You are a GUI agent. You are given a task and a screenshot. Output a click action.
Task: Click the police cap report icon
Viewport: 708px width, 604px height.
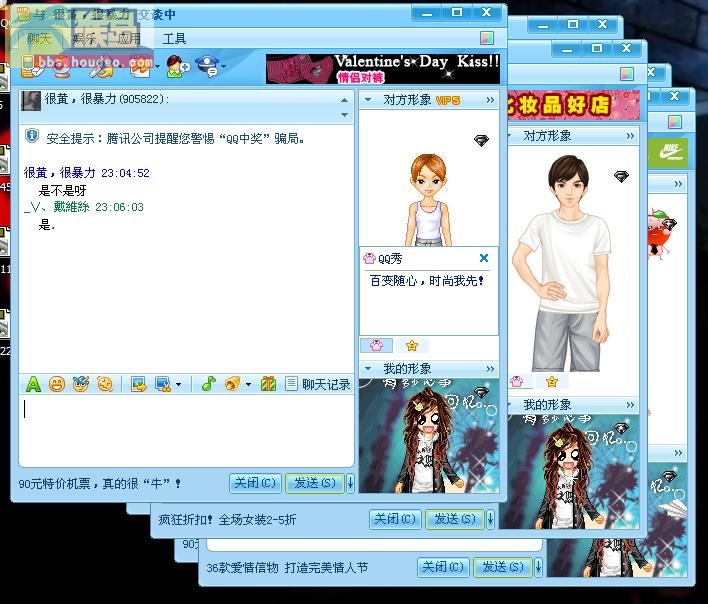tap(208, 66)
